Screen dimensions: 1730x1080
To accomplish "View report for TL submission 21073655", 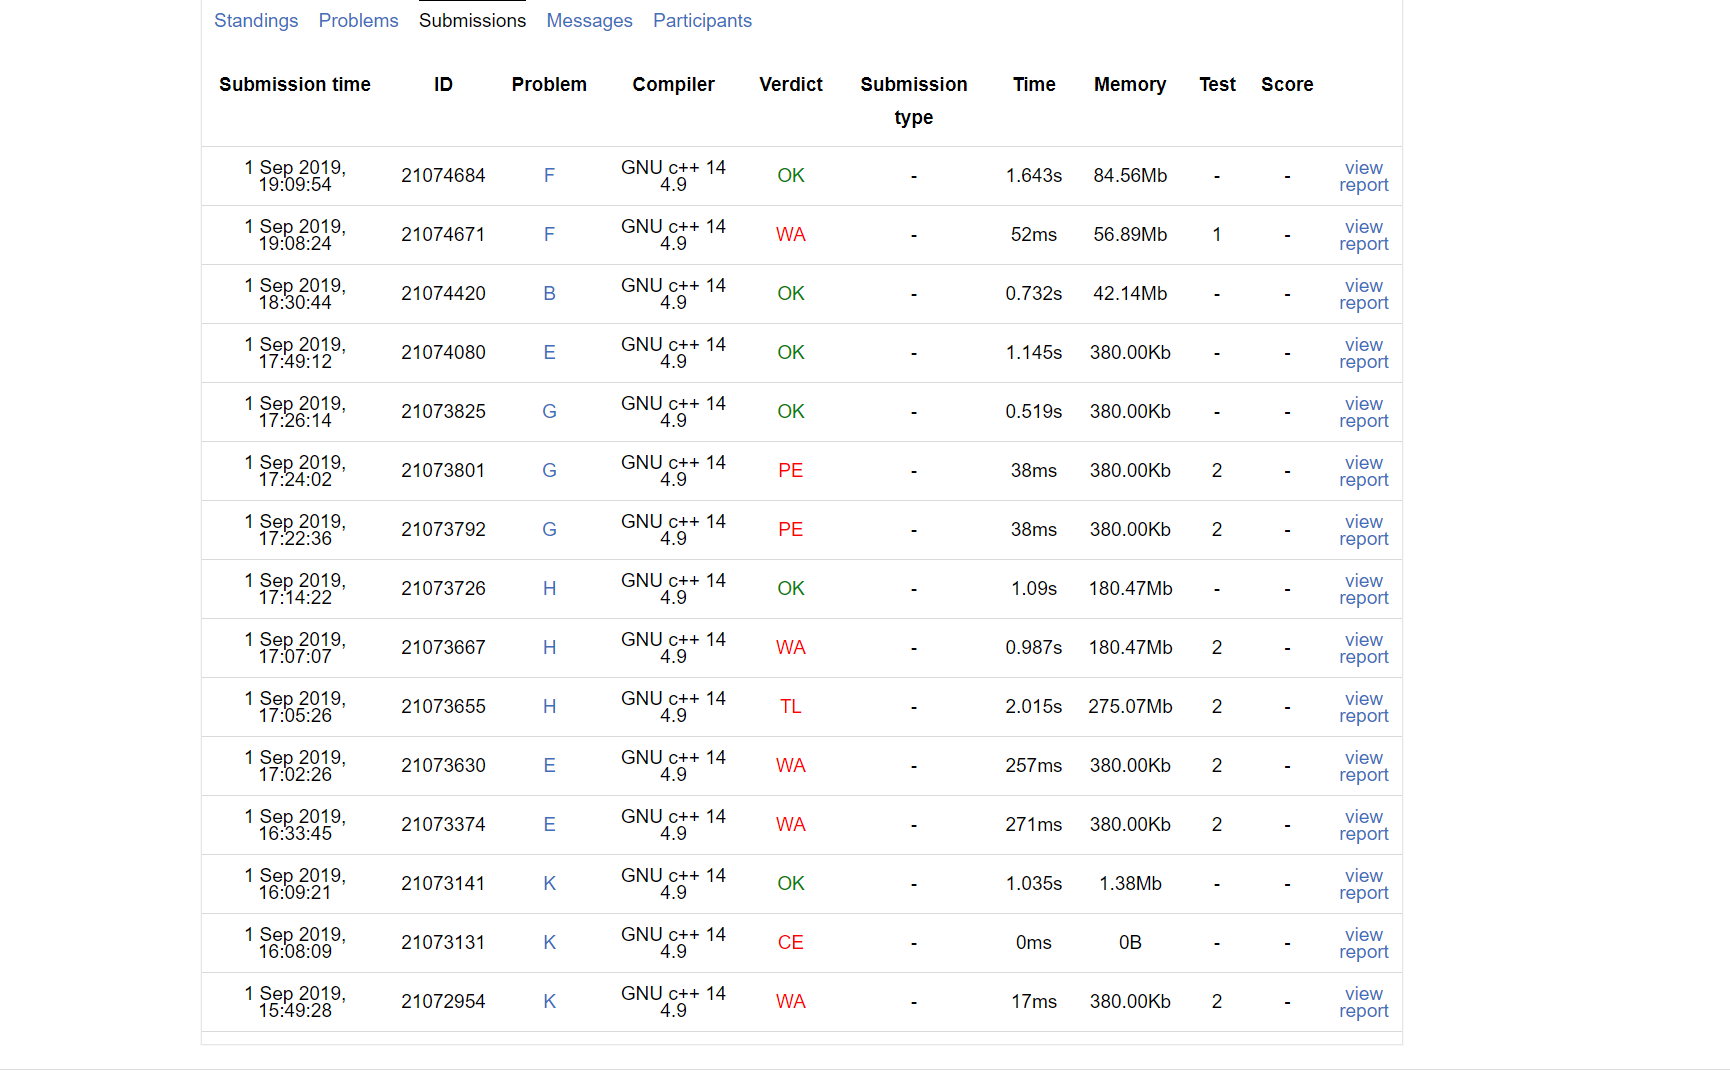I will click(x=1363, y=707).
